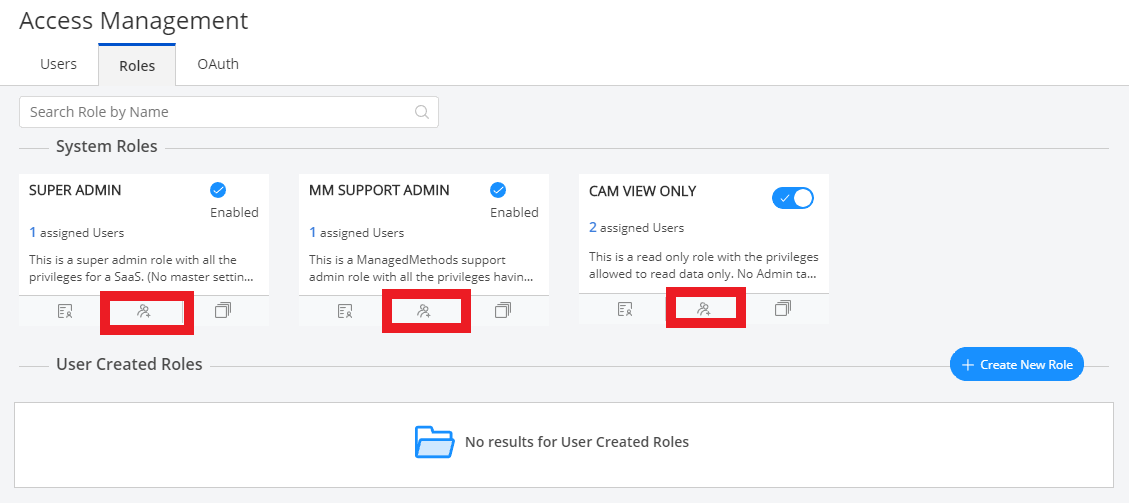Open the 1 assigned Users link on SUPER ADMIN
The height and width of the screenshot is (503, 1129).
coord(77,233)
